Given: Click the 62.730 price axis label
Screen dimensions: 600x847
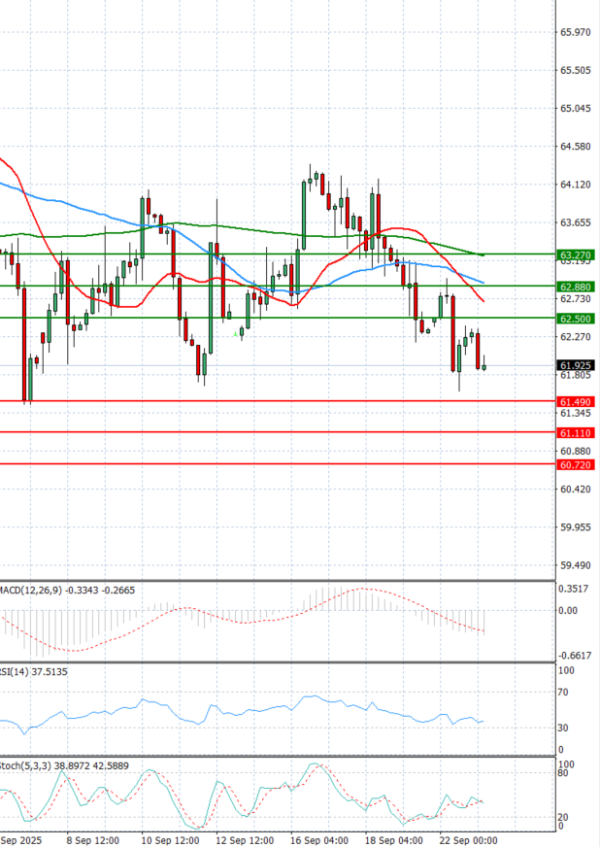Looking at the screenshot, I should [x=576, y=299].
